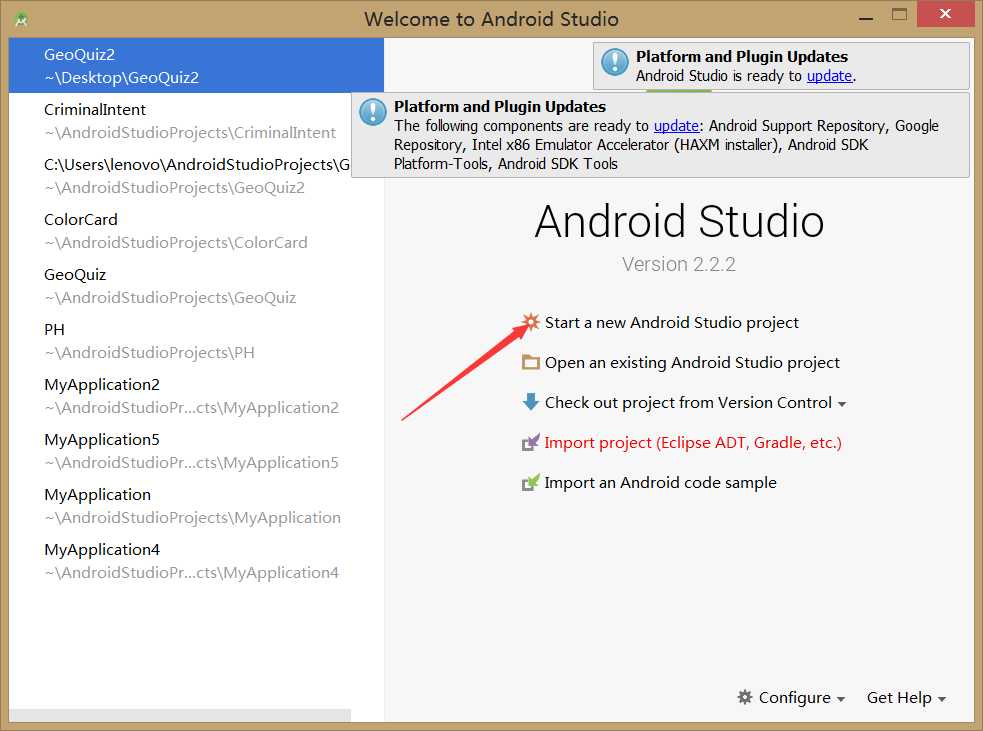Select Import an Android code sample

pyautogui.click(x=660, y=483)
